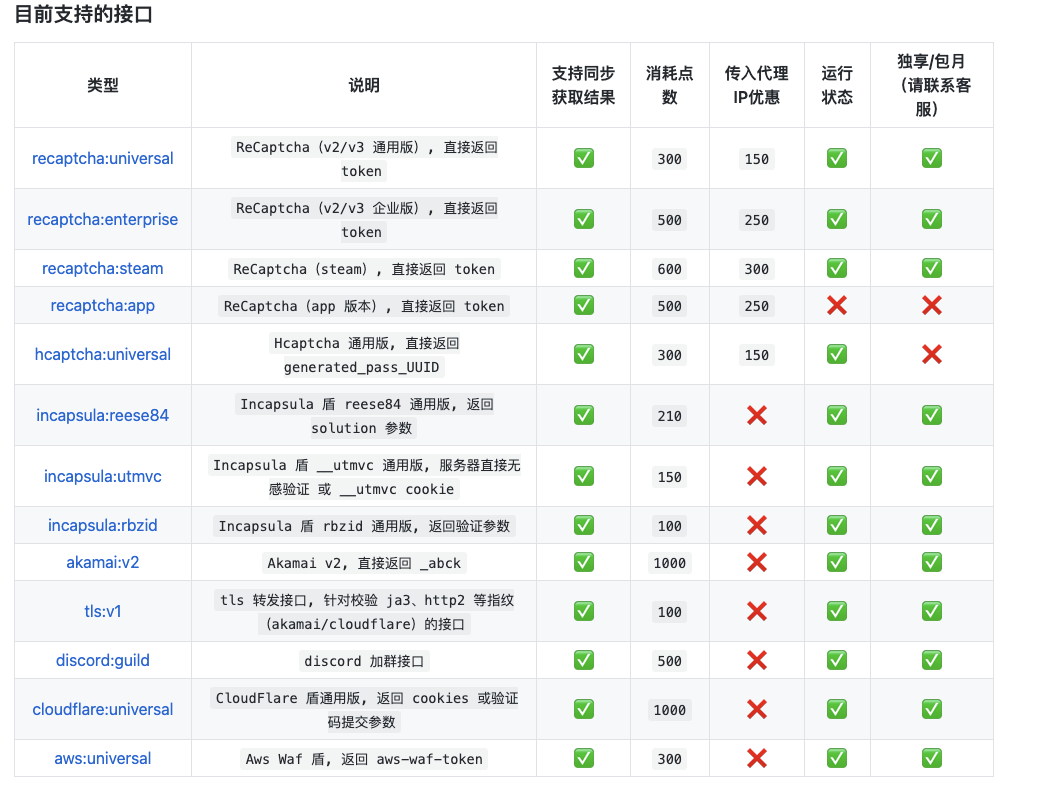Click incapsula:utmvc red cross under 传入代理IP优惠
Image resolution: width=1056 pixels, height=795 pixels.
point(757,476)
